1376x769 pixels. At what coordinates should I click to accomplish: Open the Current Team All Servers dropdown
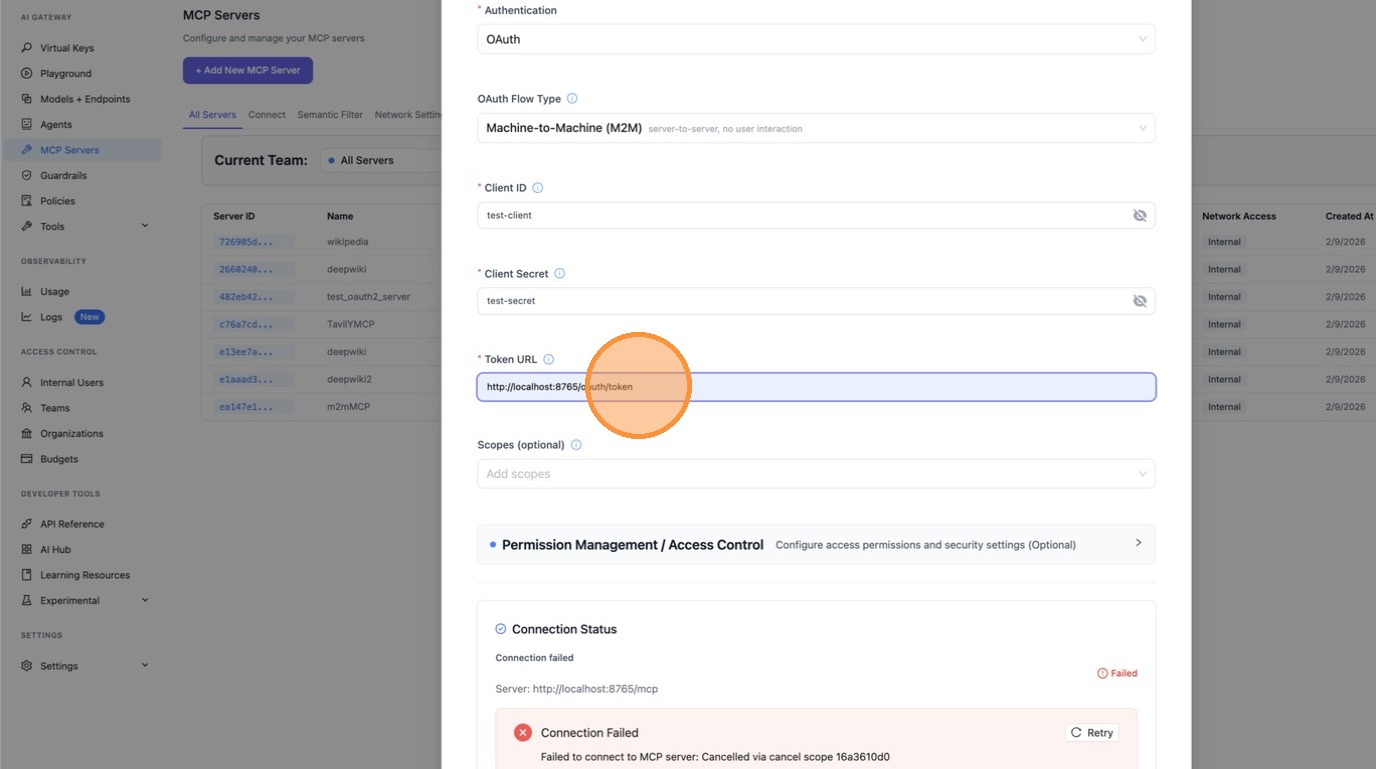point(381,160)
